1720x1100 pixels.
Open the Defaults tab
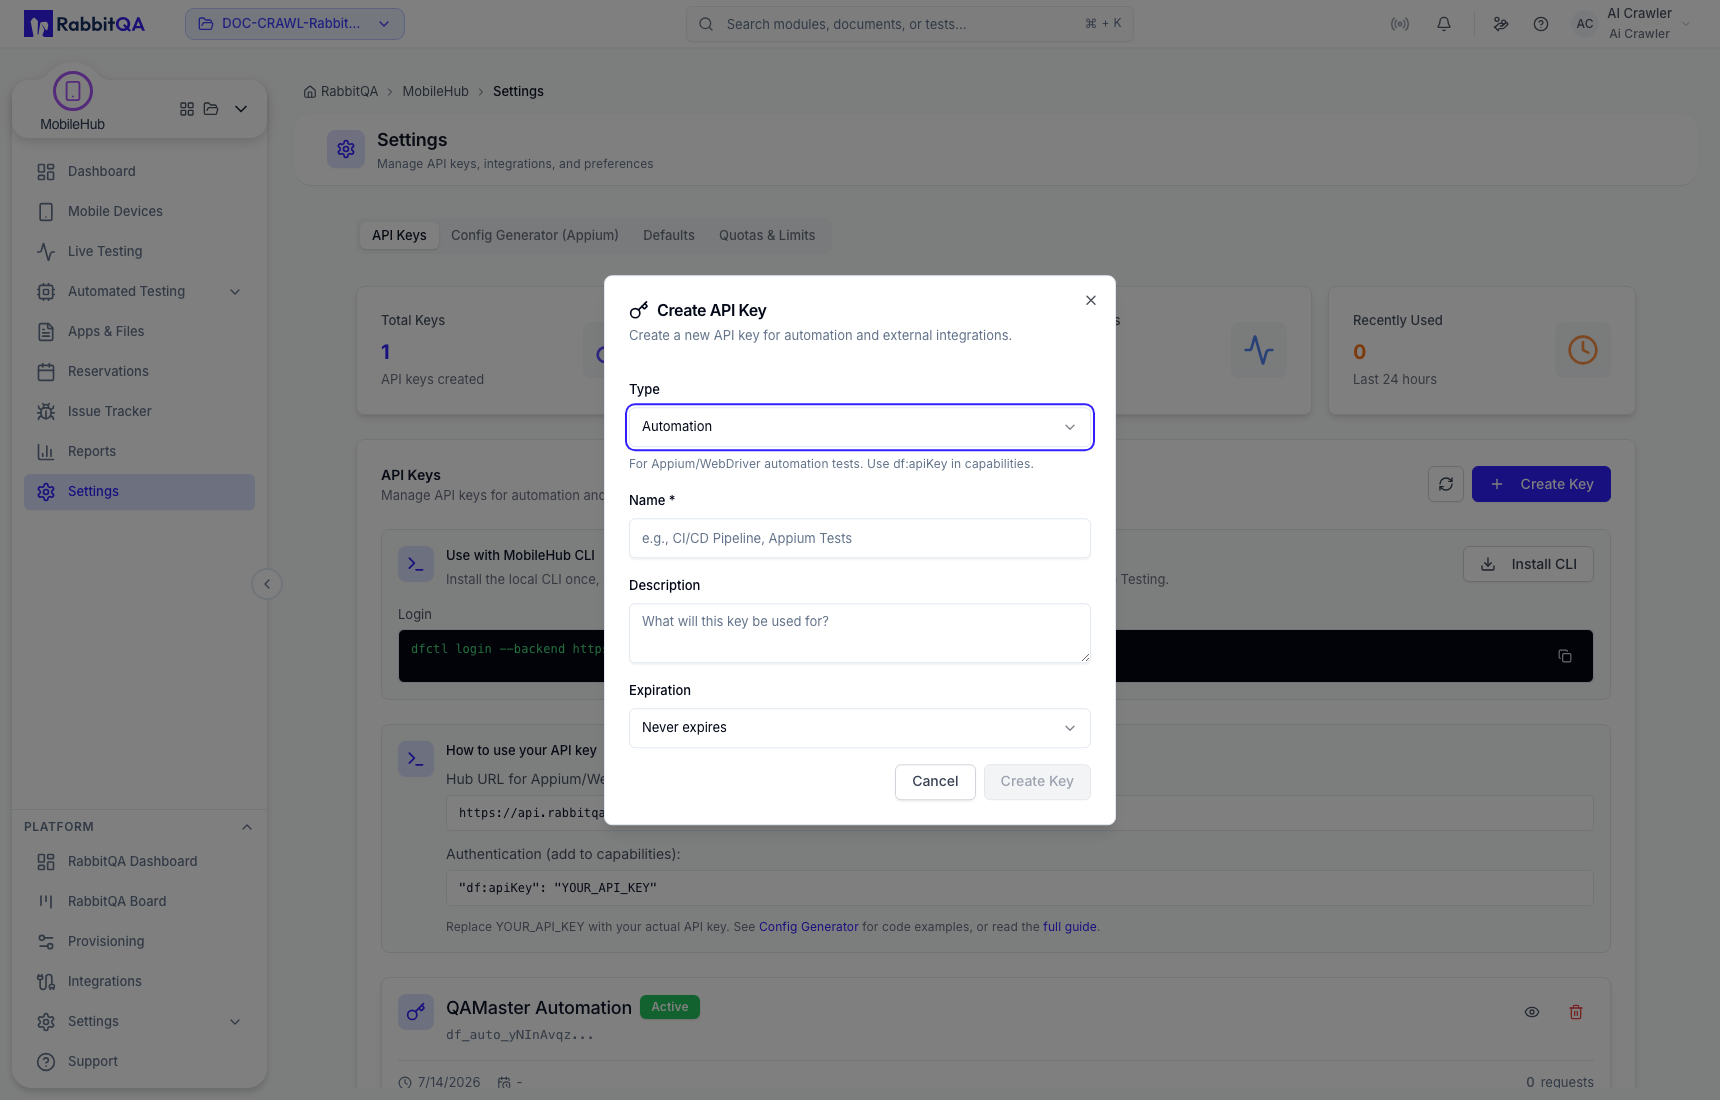(x=669, y=235)
